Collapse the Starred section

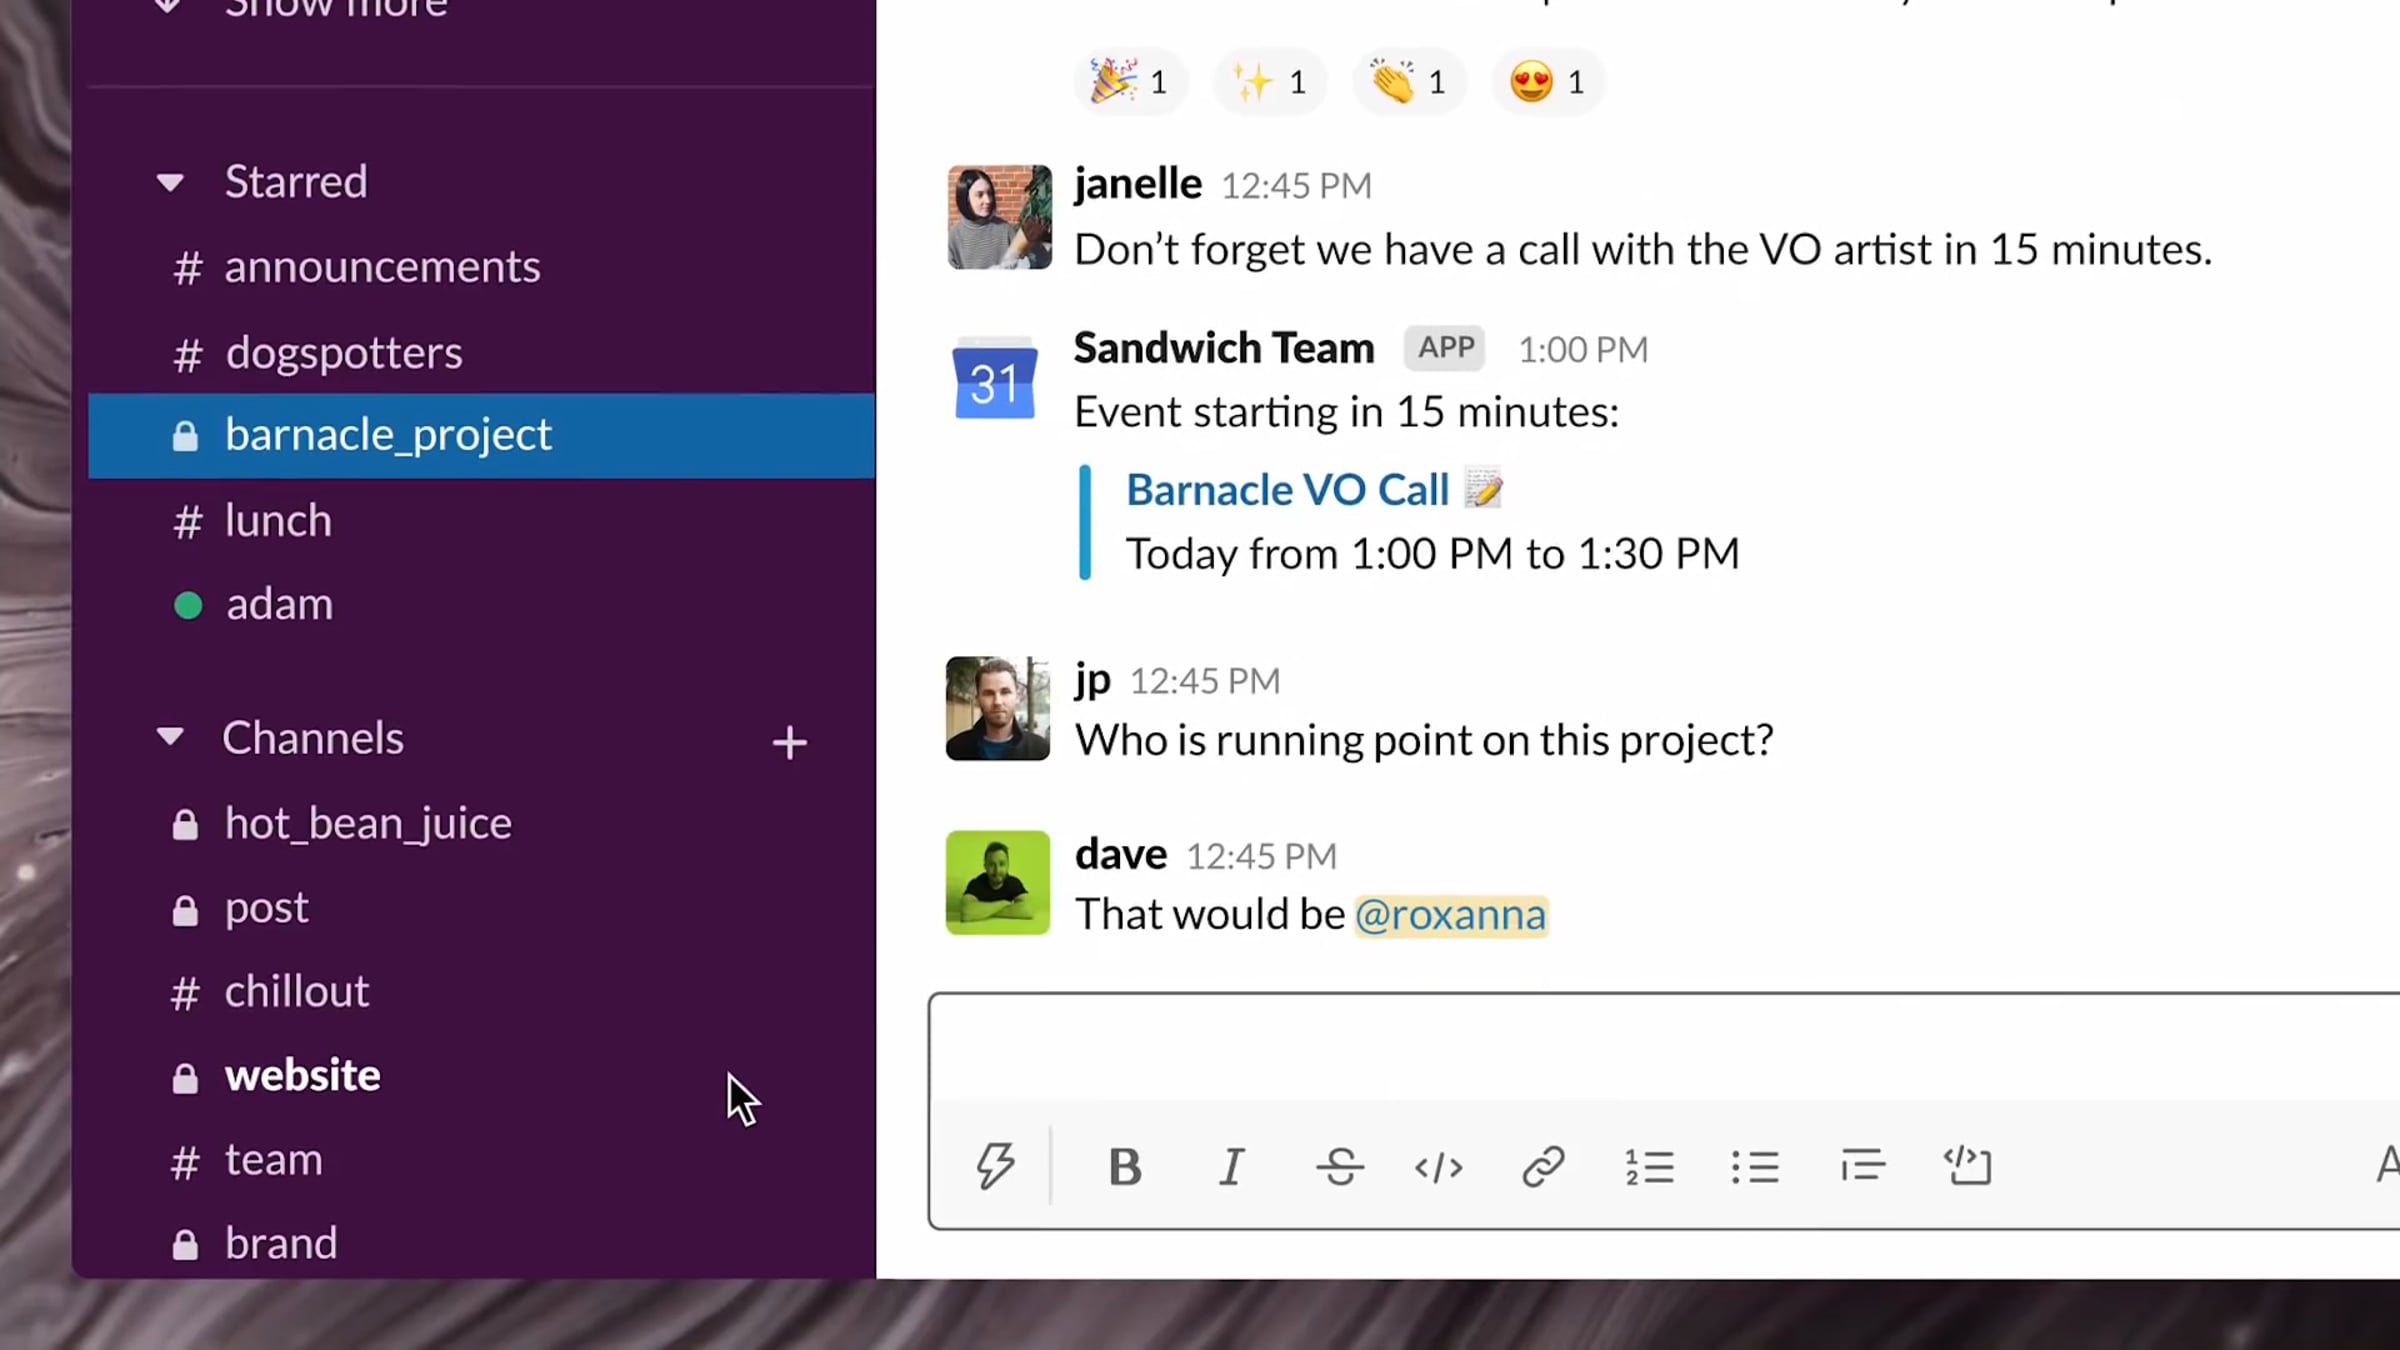click(x=170, y=183)
